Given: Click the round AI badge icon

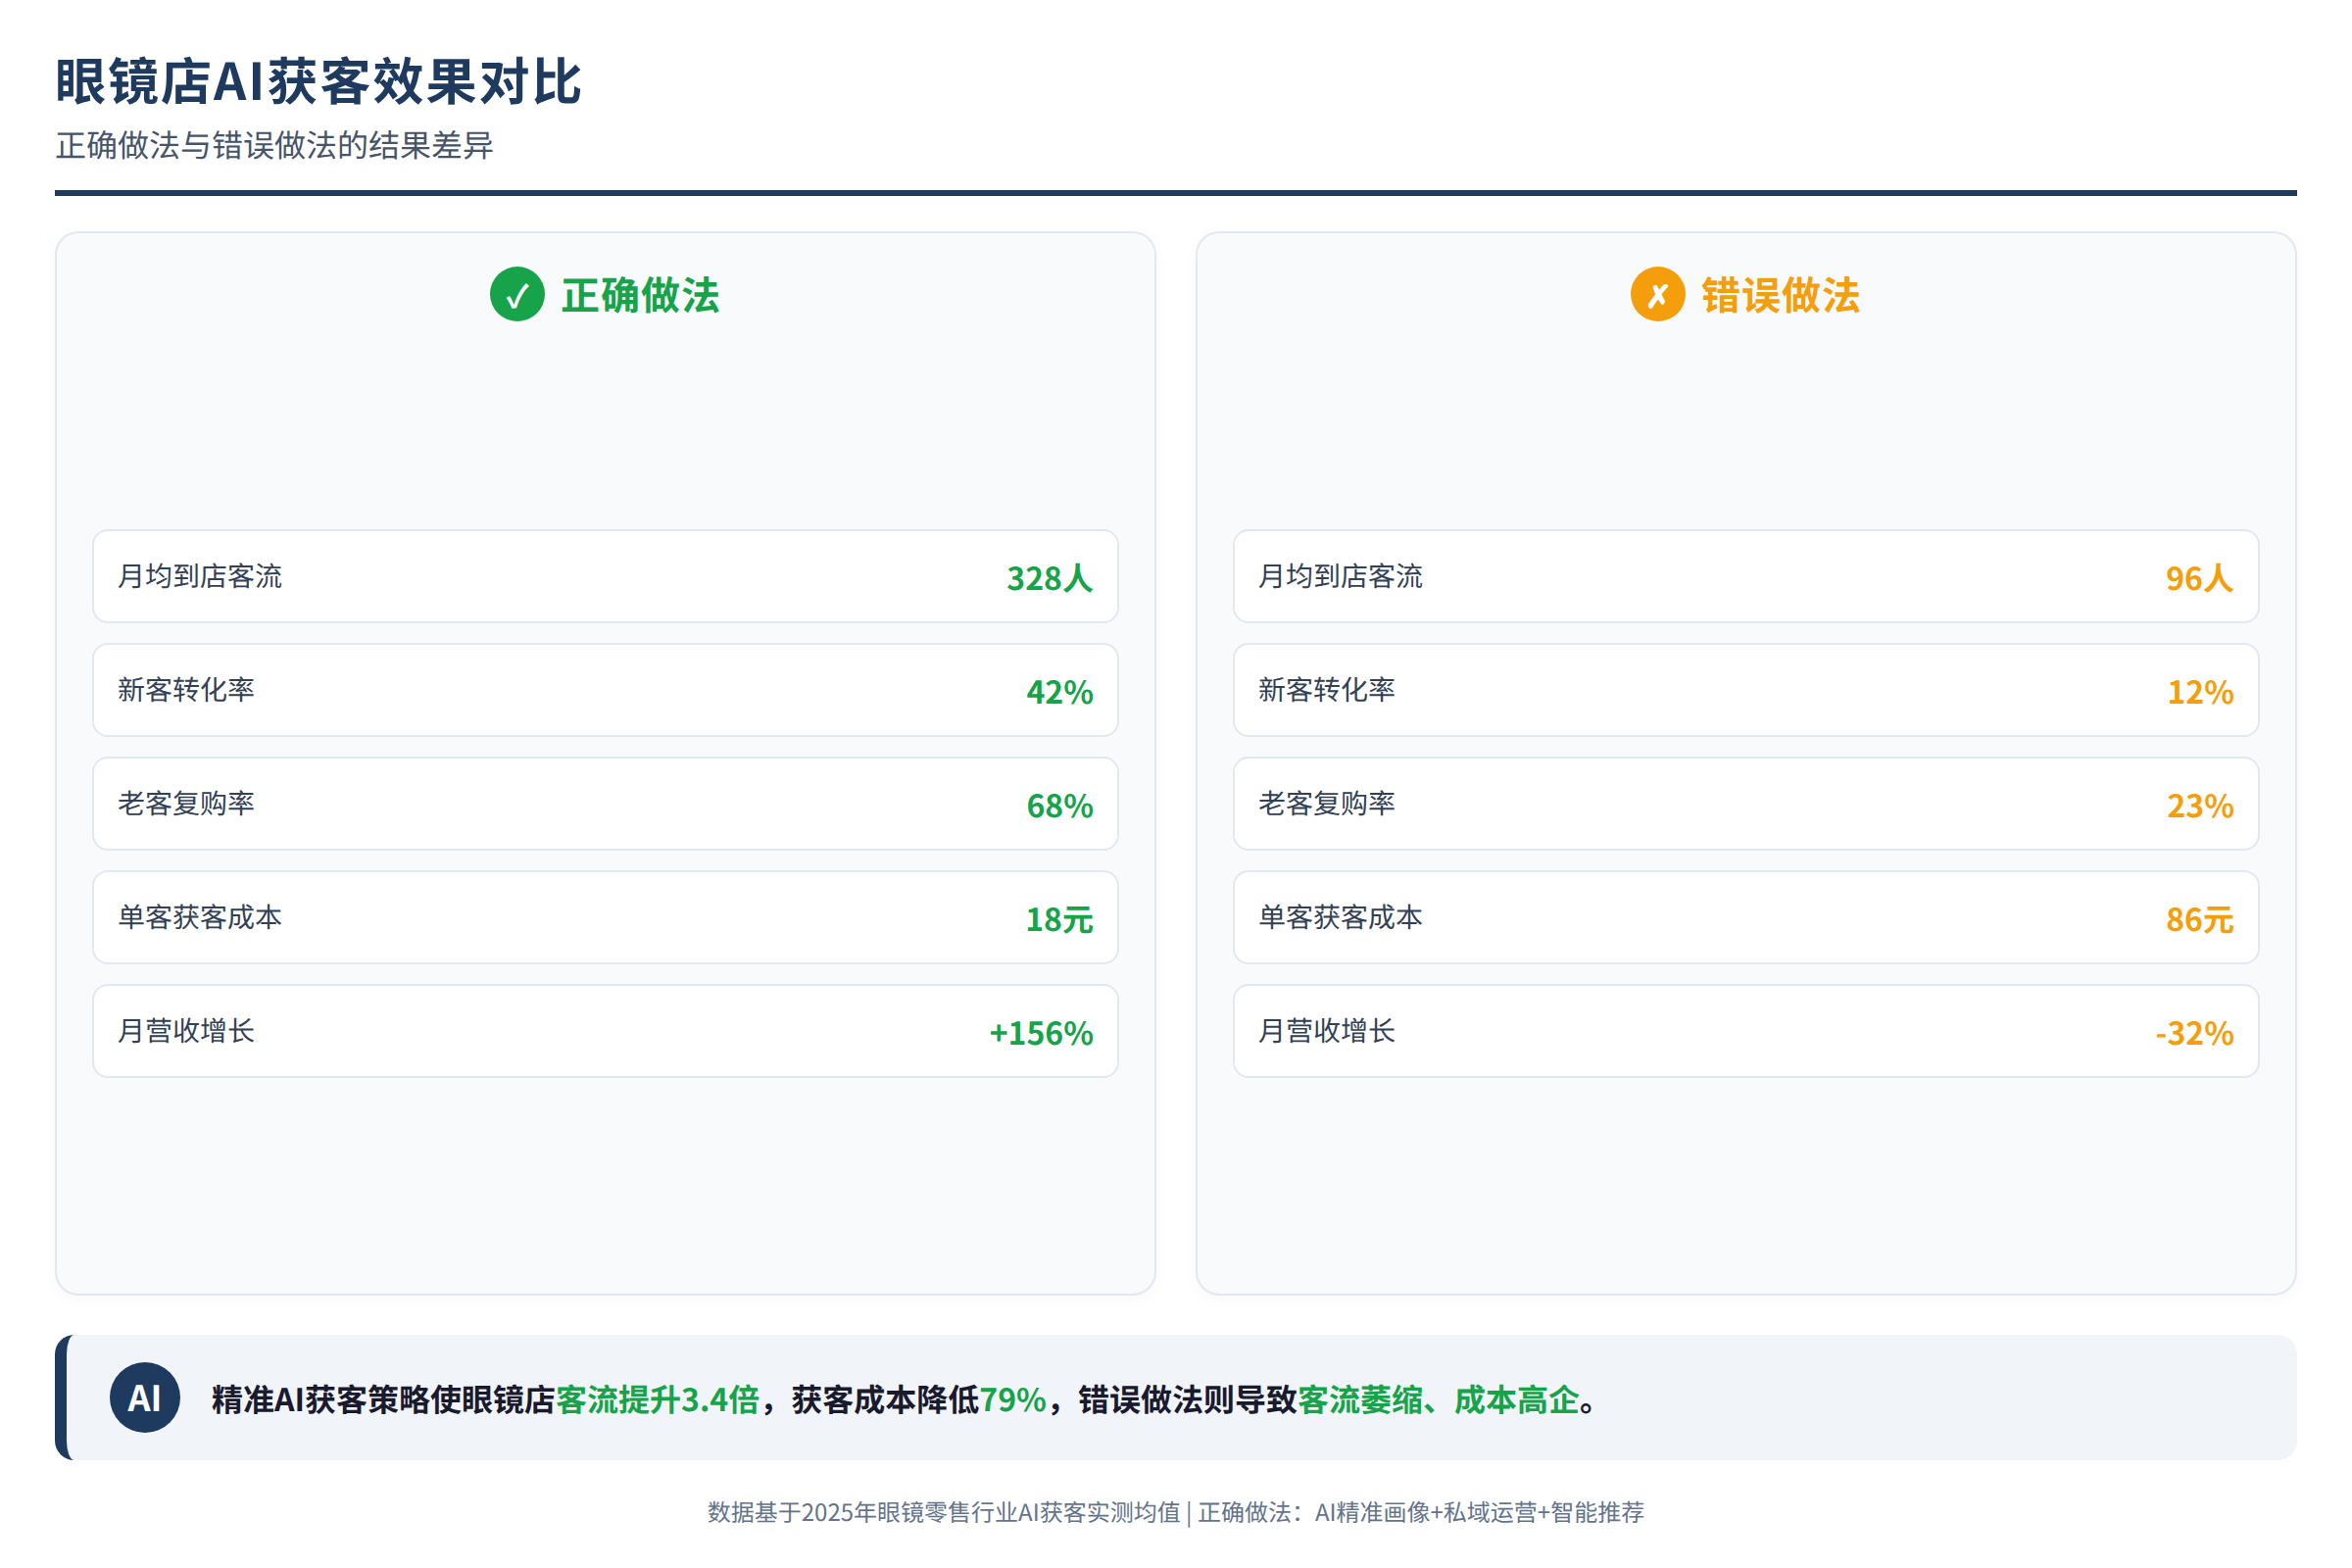Looking at the screenshot, I should 145,1397.
